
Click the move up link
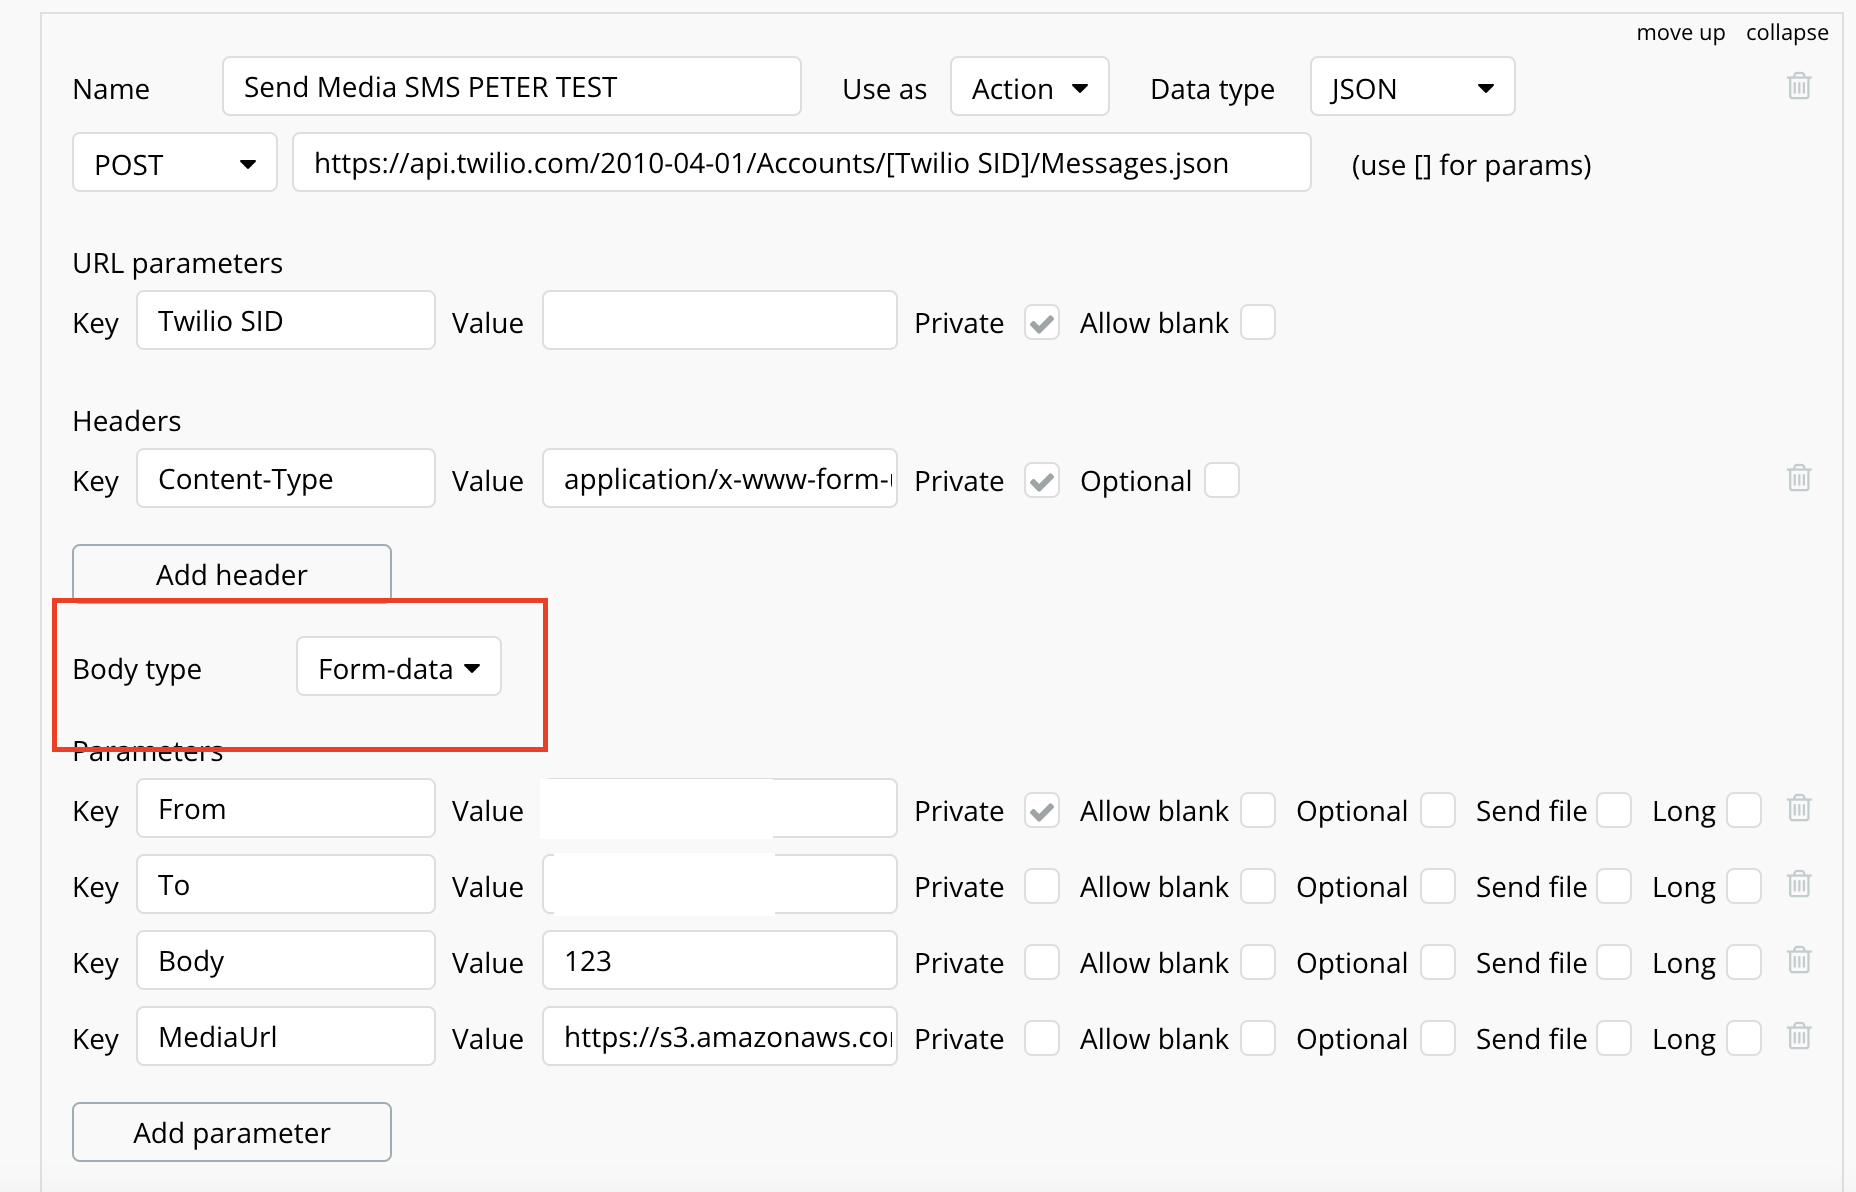(x=1681, y=33)
